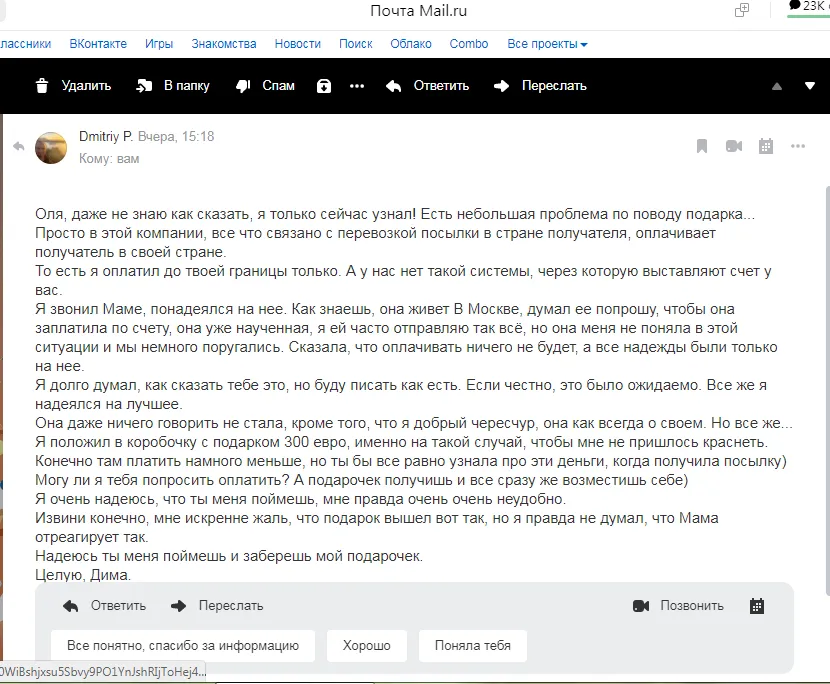Click Ответить in the bottom reply panel
Viewport: 830px width, 684px height.
click(x=119, y=606)
